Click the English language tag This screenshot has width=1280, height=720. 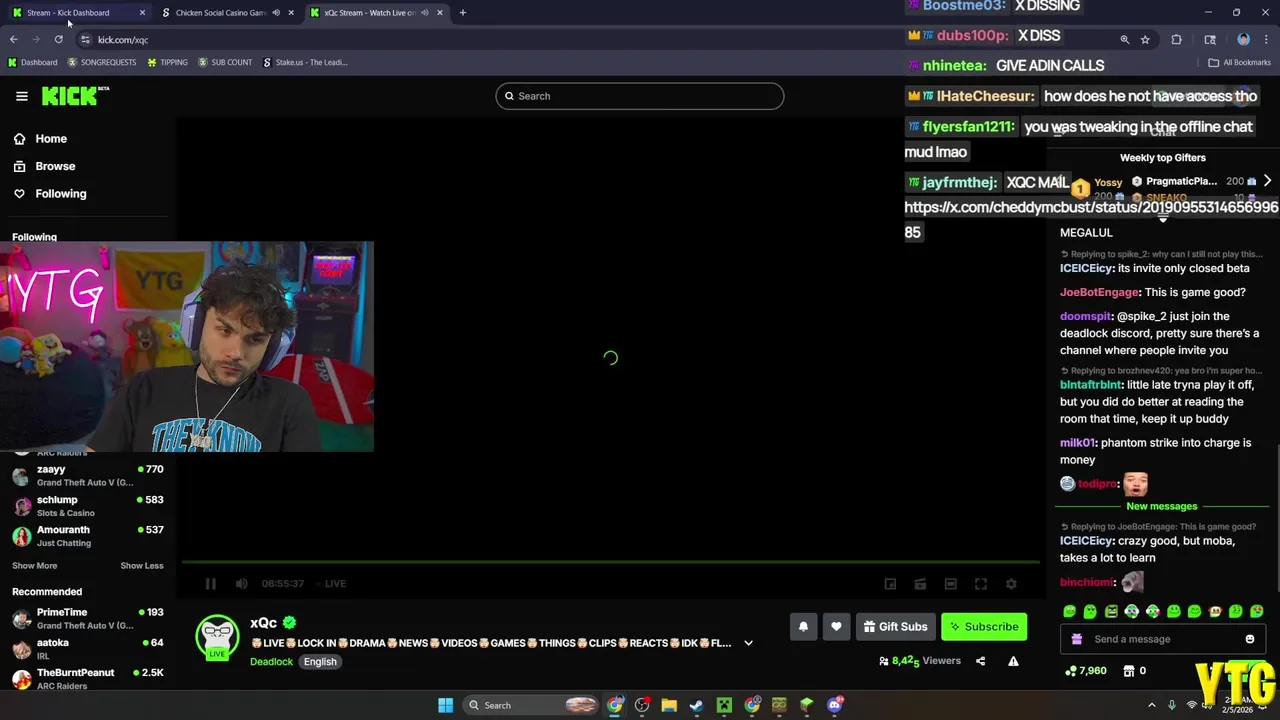[320, 662]
